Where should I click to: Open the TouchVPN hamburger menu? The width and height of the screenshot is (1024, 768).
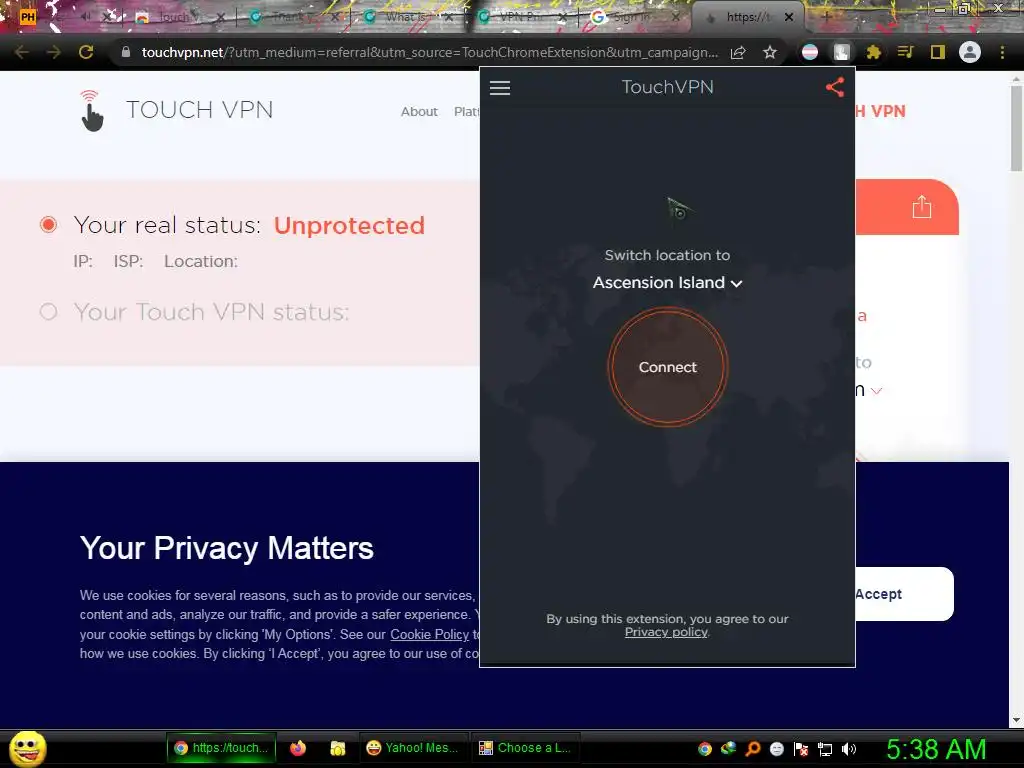[x=500, y=88]
